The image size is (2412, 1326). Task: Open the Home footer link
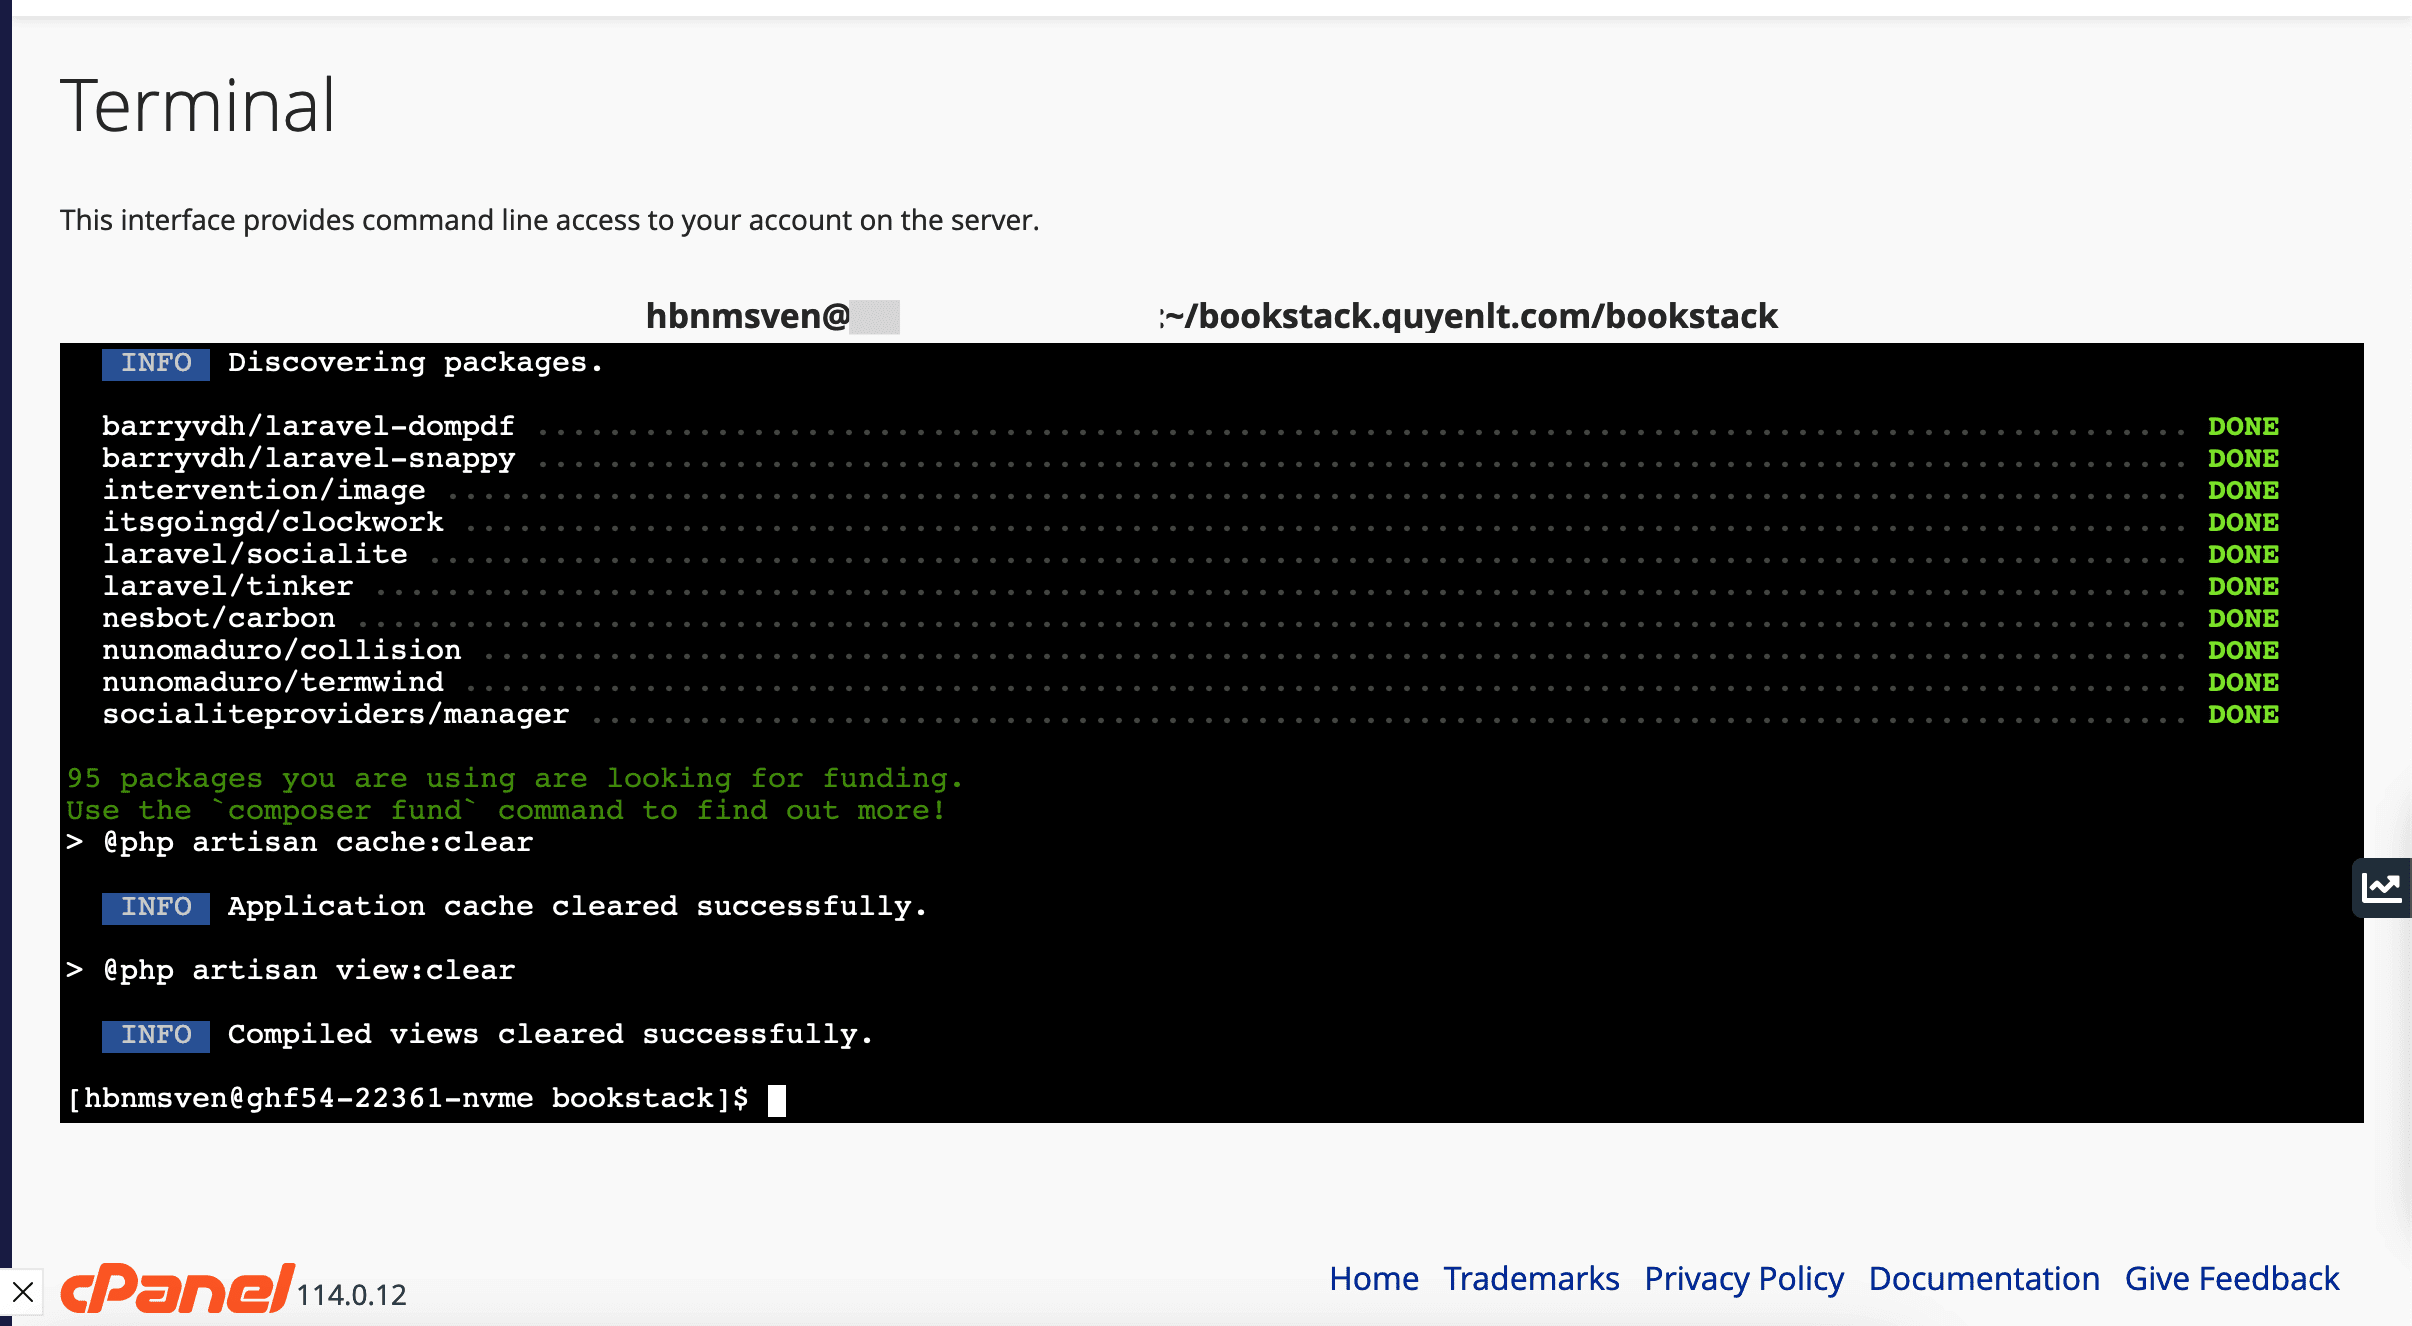point(1373,1278)
